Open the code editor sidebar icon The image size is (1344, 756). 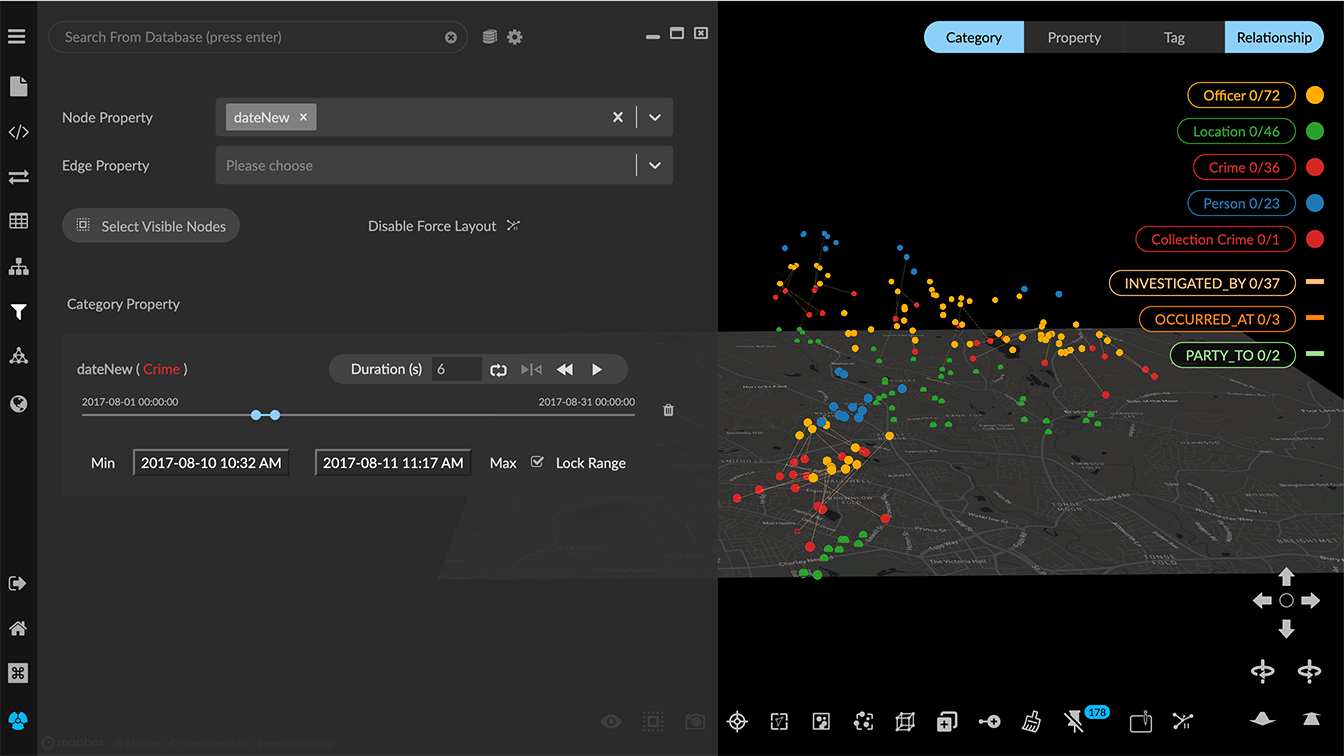(18, 132)
